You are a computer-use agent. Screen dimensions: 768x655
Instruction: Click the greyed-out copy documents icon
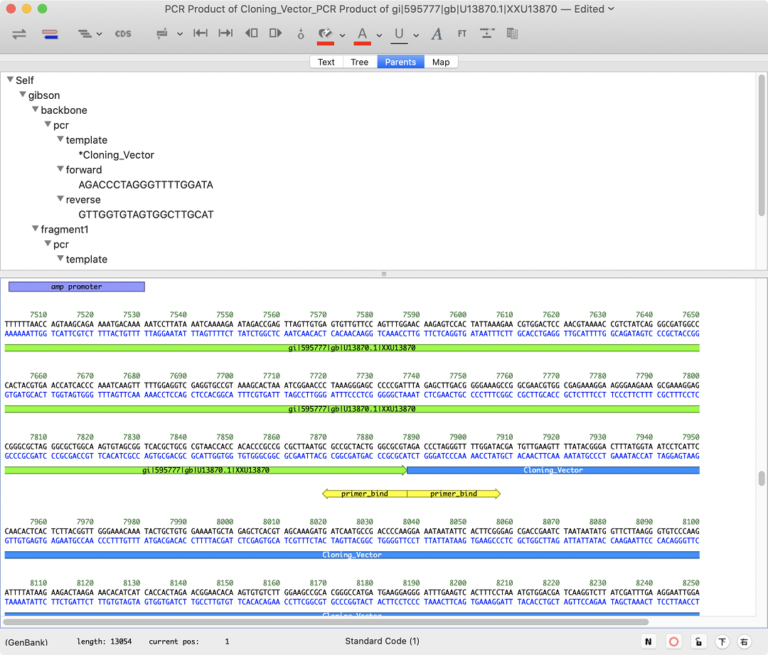click(x=512, y=33)
